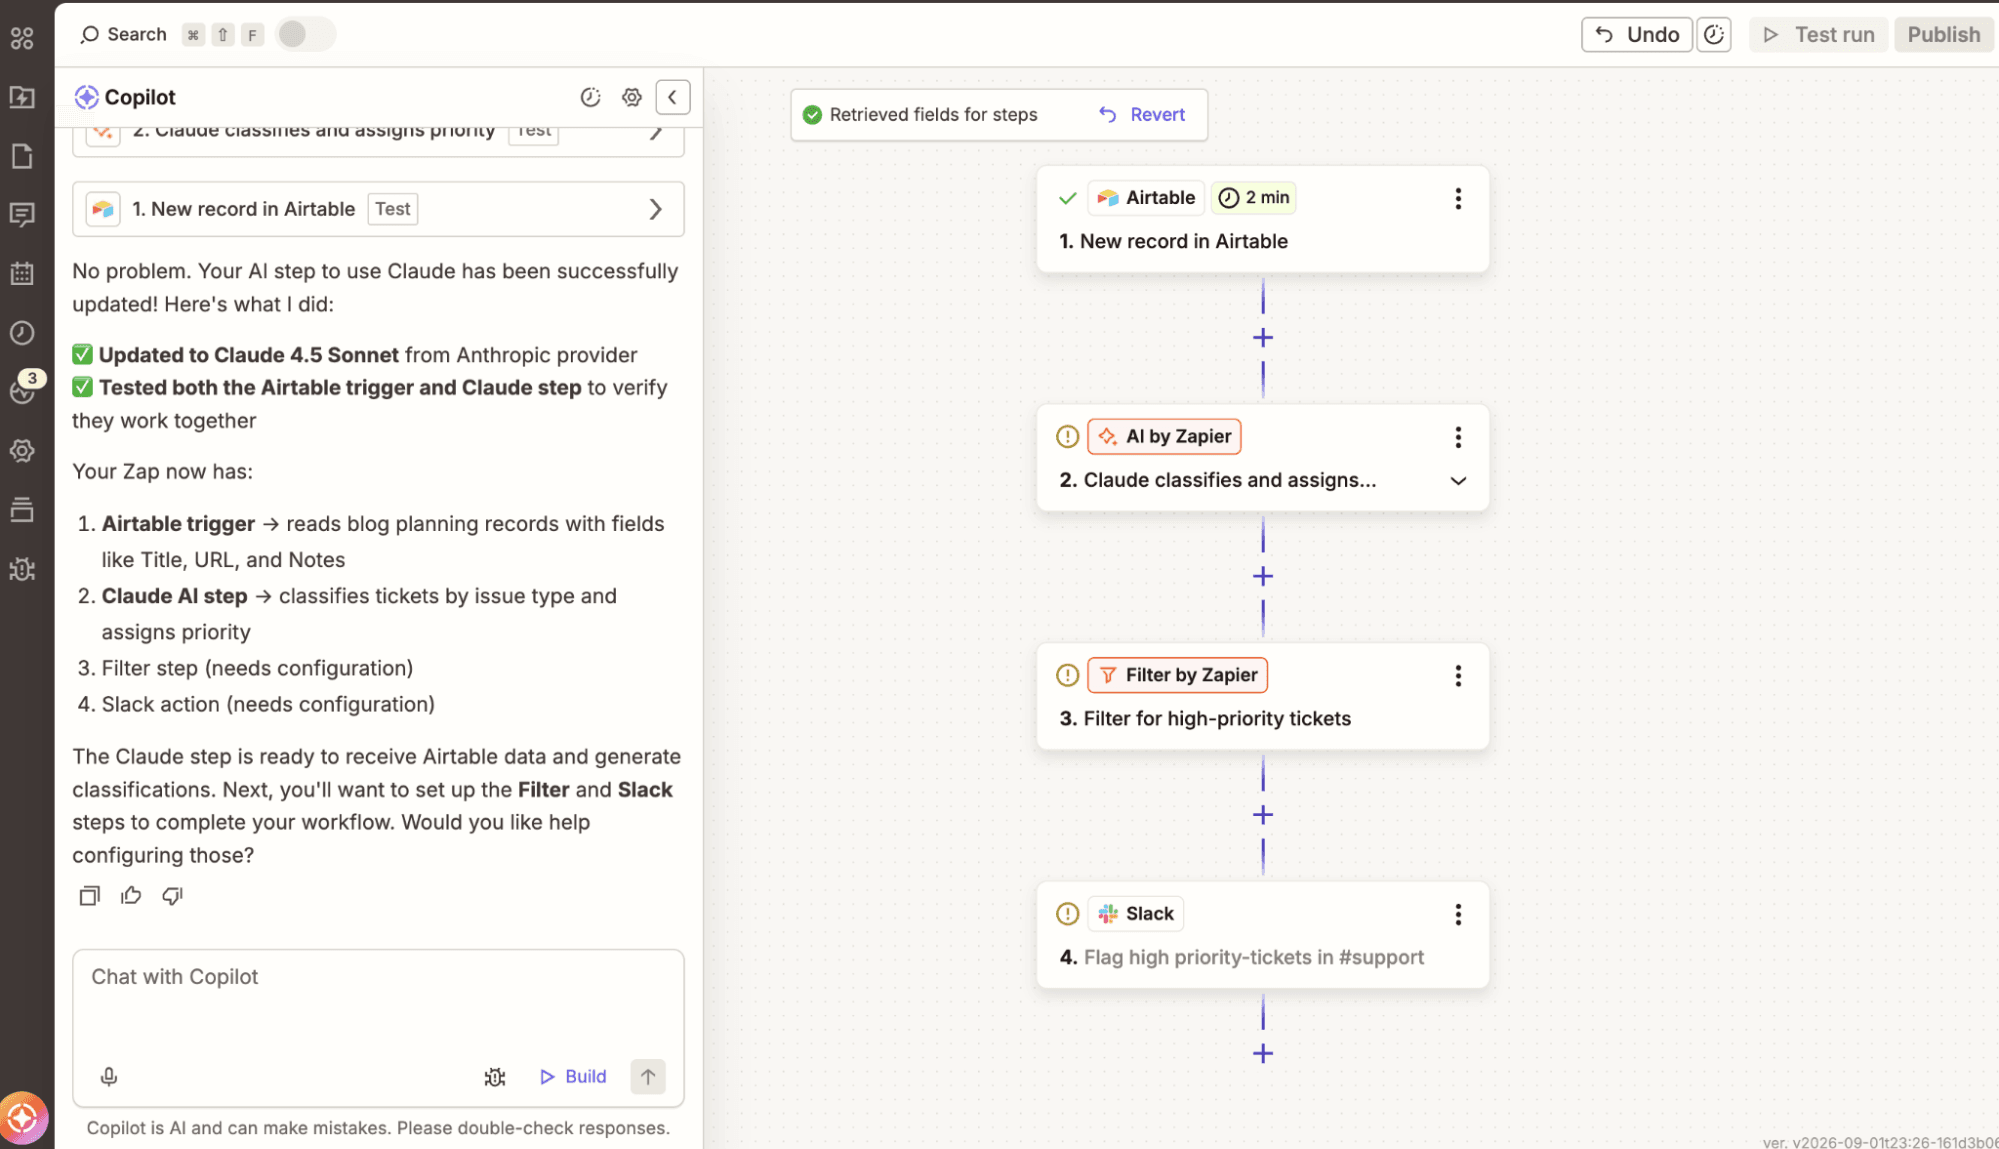The width and height of the screenshot is (1999, 1149).
Task: Click warning icon on Filter by Zapier step
Action: 1067,676
